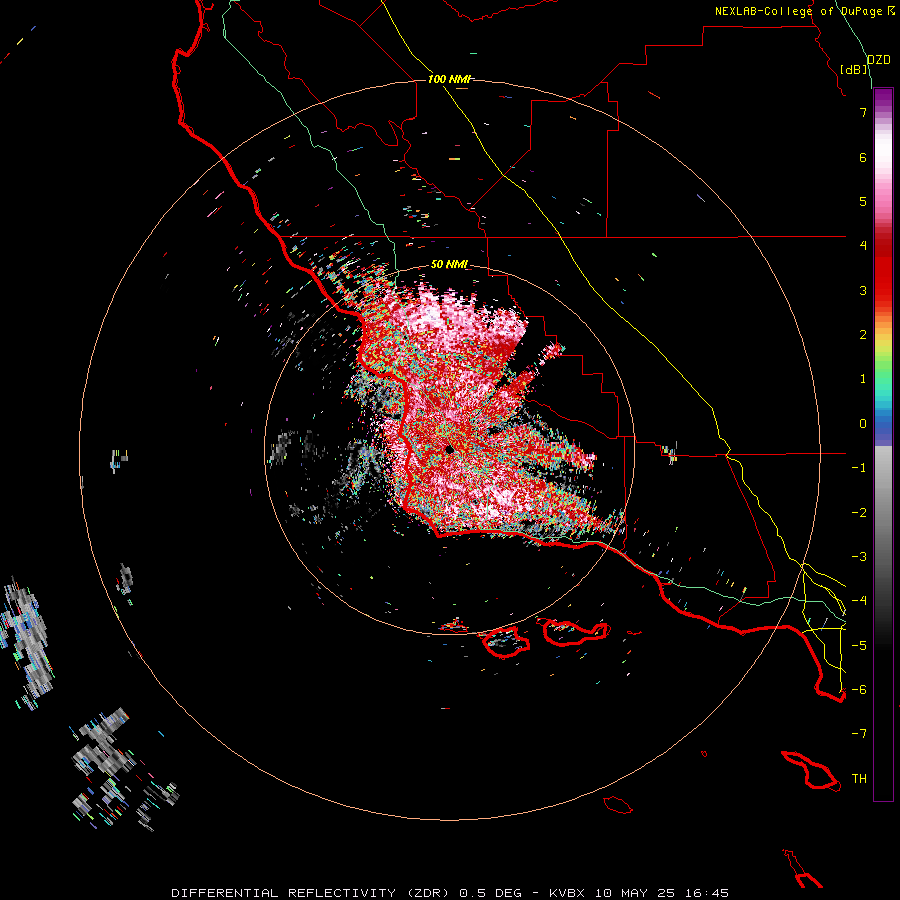Click the DZD legend title

(x=878, y=60)
